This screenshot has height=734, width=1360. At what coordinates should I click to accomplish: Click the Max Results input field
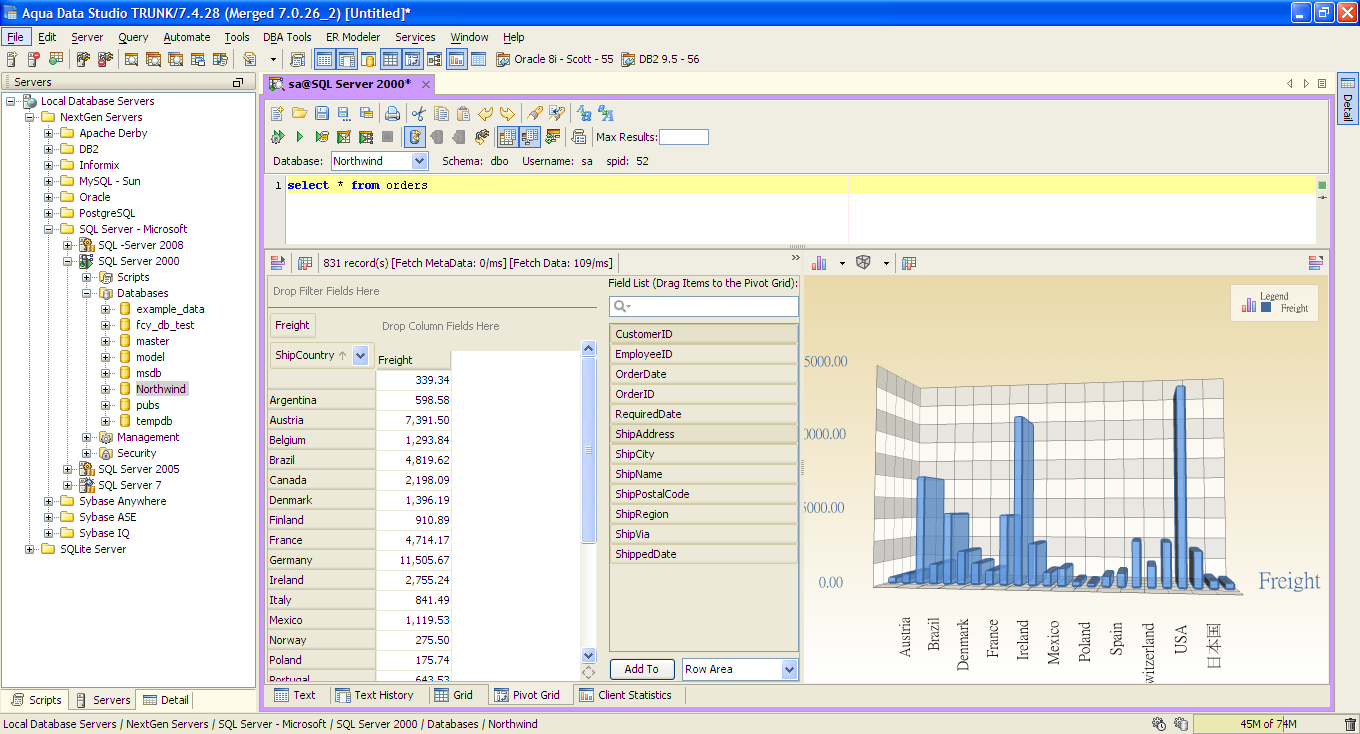[684, 137]
